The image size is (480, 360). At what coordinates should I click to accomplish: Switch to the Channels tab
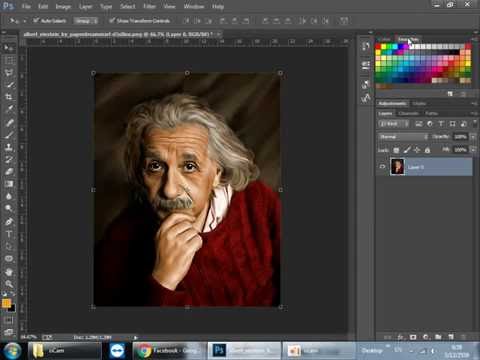pos(408,113)
